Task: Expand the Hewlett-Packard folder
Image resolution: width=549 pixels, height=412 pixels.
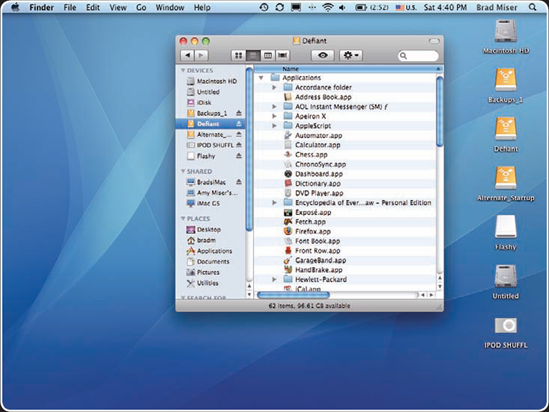Action: click(x=274, y=279)
